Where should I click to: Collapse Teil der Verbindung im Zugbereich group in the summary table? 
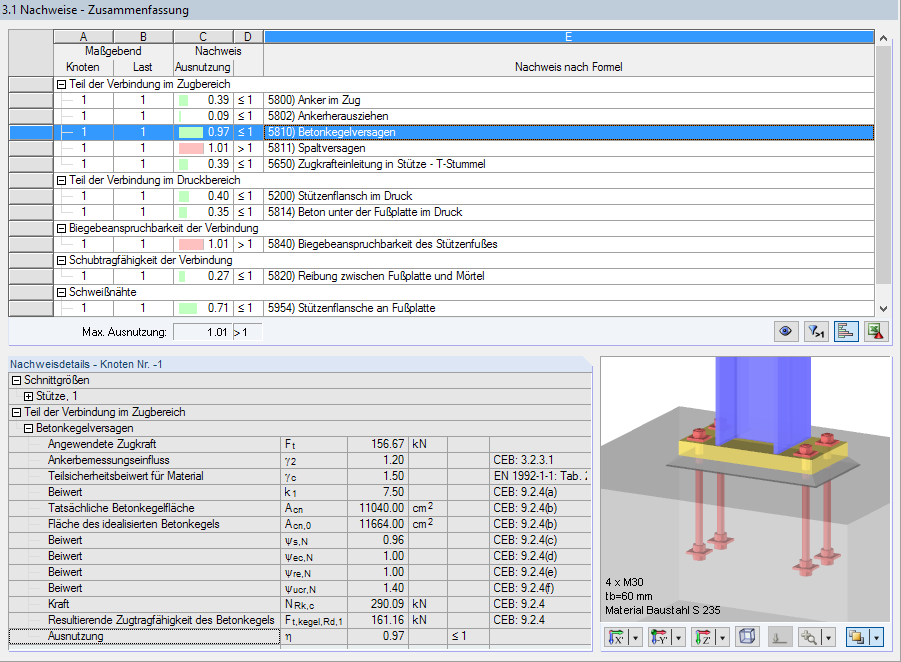point(61,84)
